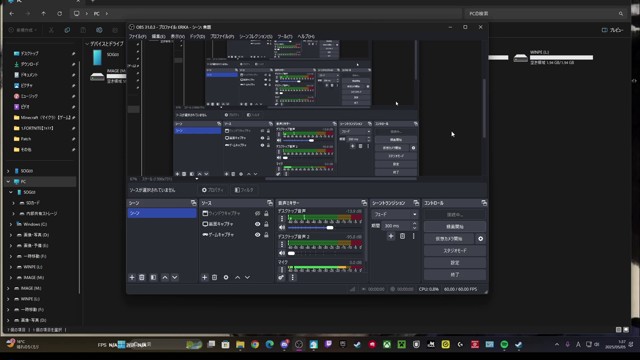Open the Xbox app from the taskbar
This screenshot has width=640, height=360.
[387, 344]
